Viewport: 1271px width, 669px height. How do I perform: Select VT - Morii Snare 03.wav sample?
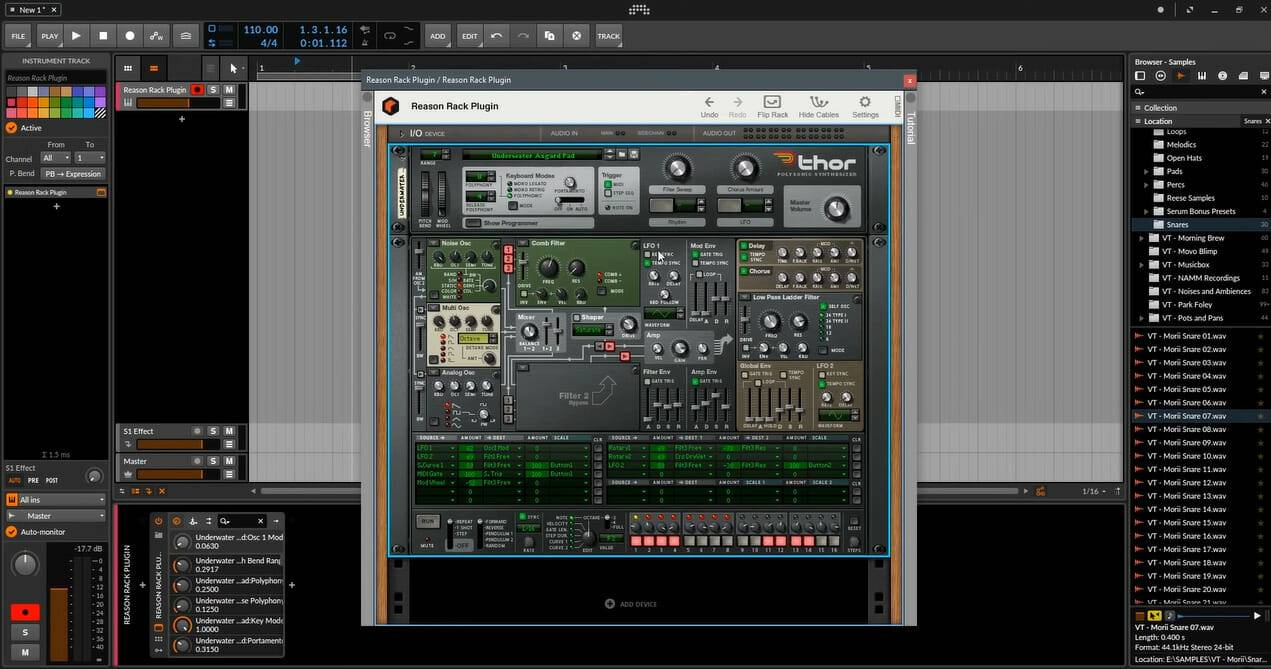coord(1186,362)
